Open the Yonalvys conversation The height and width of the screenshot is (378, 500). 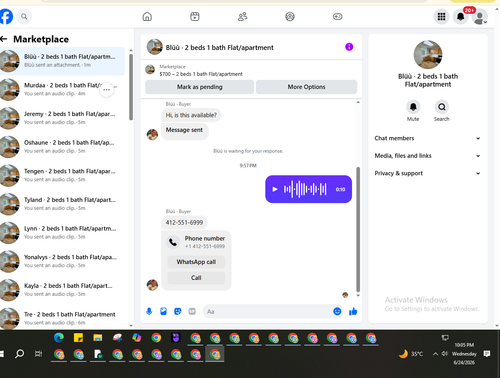(62, 261)
